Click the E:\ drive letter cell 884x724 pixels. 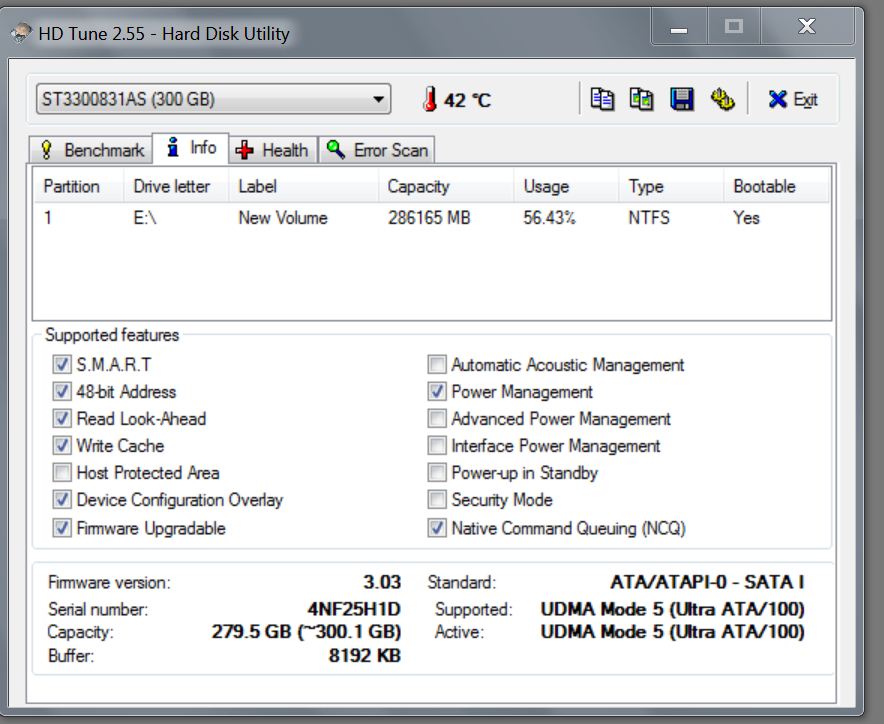[x=145, y=218]
